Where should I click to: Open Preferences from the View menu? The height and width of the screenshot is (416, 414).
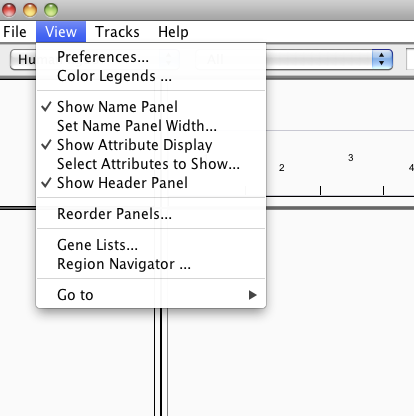click(x=151, y=57)
